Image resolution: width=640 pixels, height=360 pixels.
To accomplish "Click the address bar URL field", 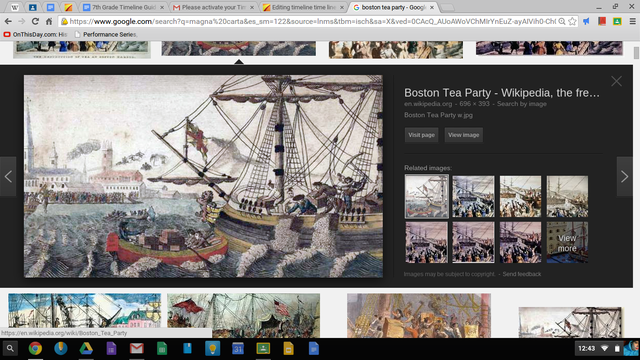I will (x=312, y=21).
